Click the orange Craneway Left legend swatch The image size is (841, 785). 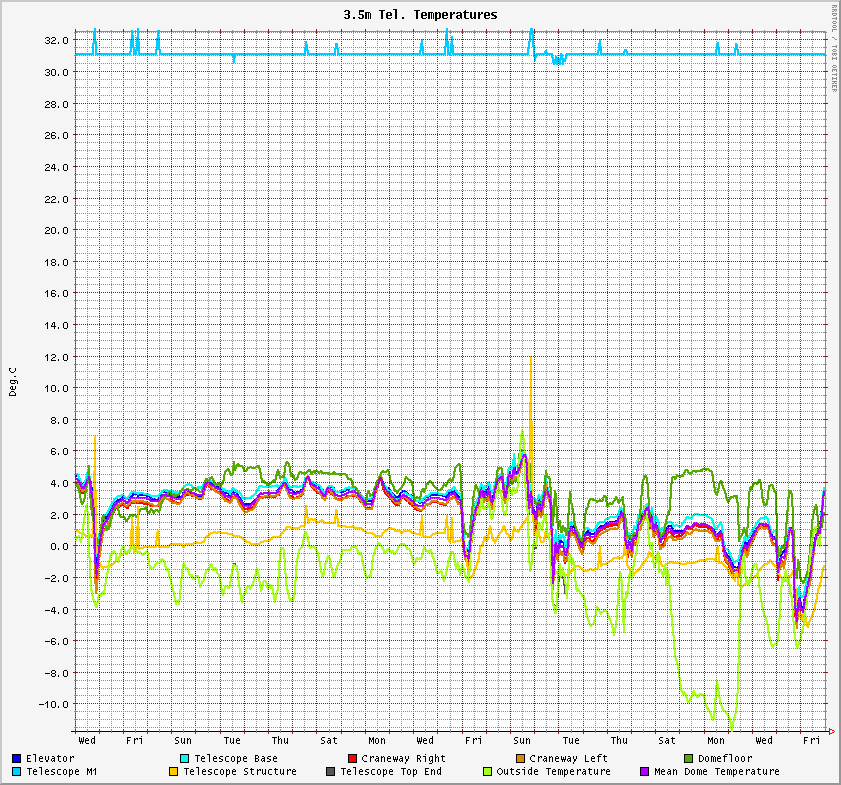coord(520,759)
